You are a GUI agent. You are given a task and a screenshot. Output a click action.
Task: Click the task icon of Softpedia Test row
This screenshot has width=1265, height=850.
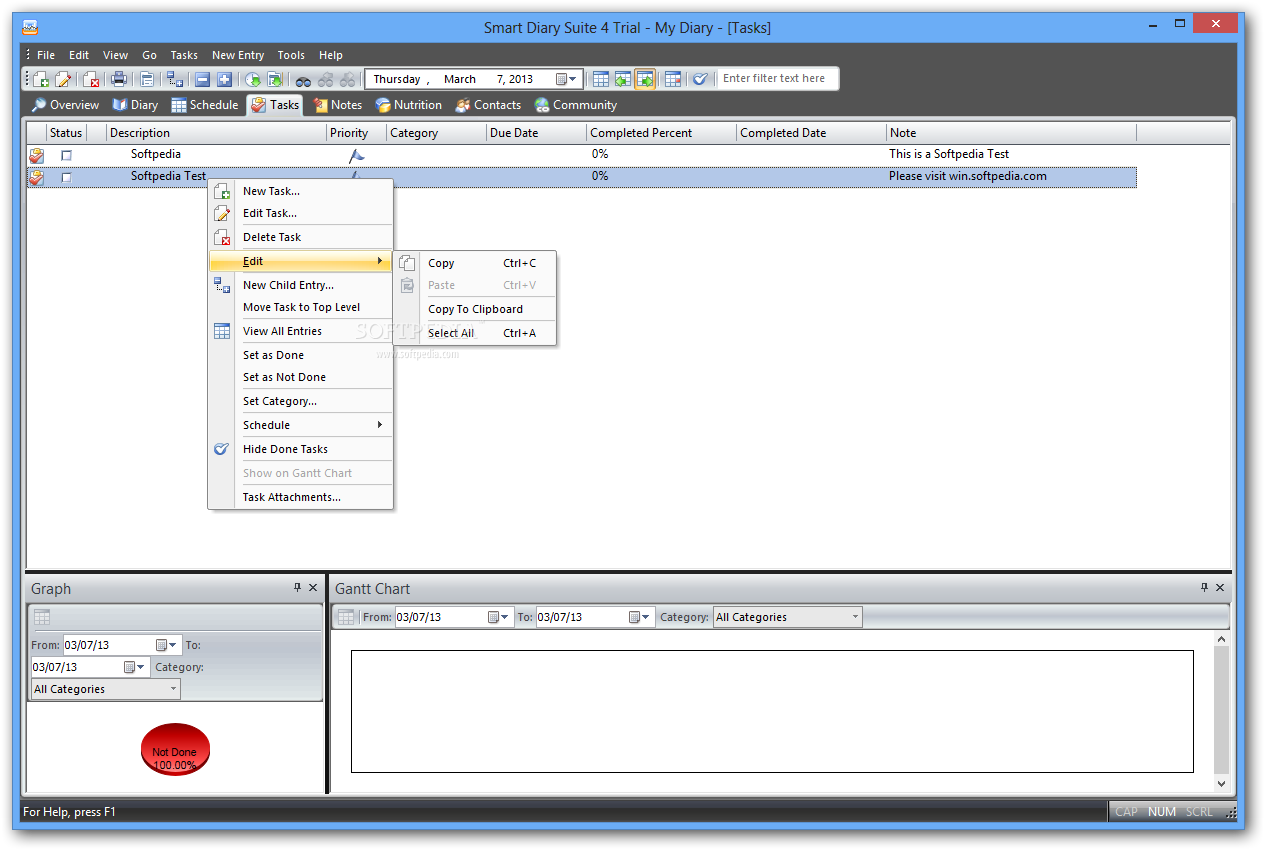pos(36,177)
